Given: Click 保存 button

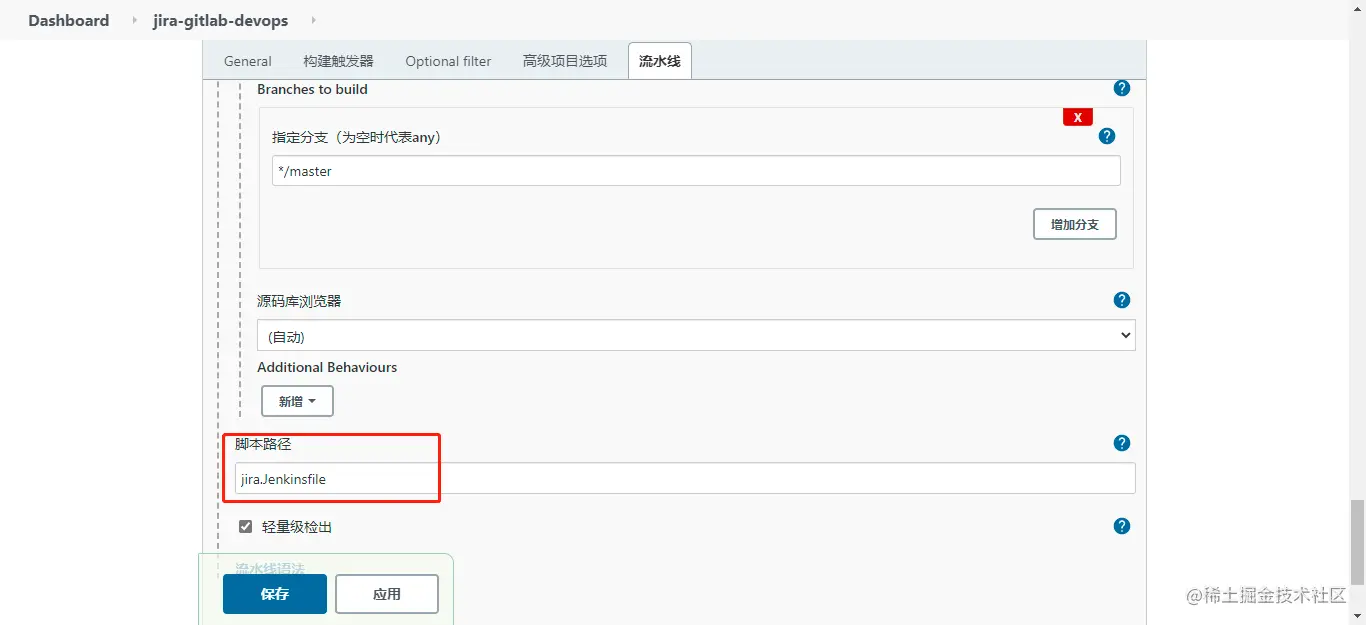Looking at the screenshot, I should pyautogui.click(x=275, y=594).
